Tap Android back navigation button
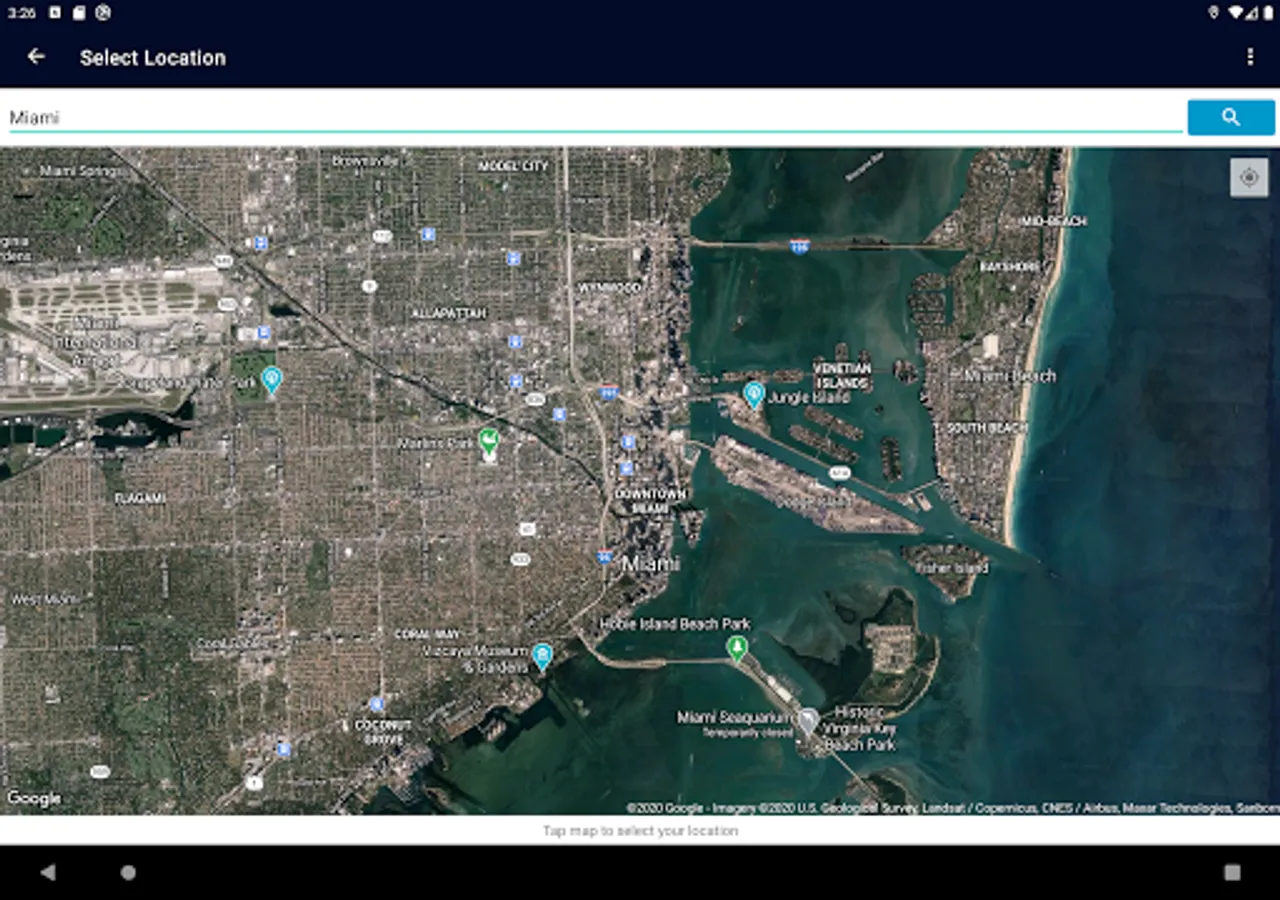This screenshot has height=900, width=1280. (x=48, y=872)
